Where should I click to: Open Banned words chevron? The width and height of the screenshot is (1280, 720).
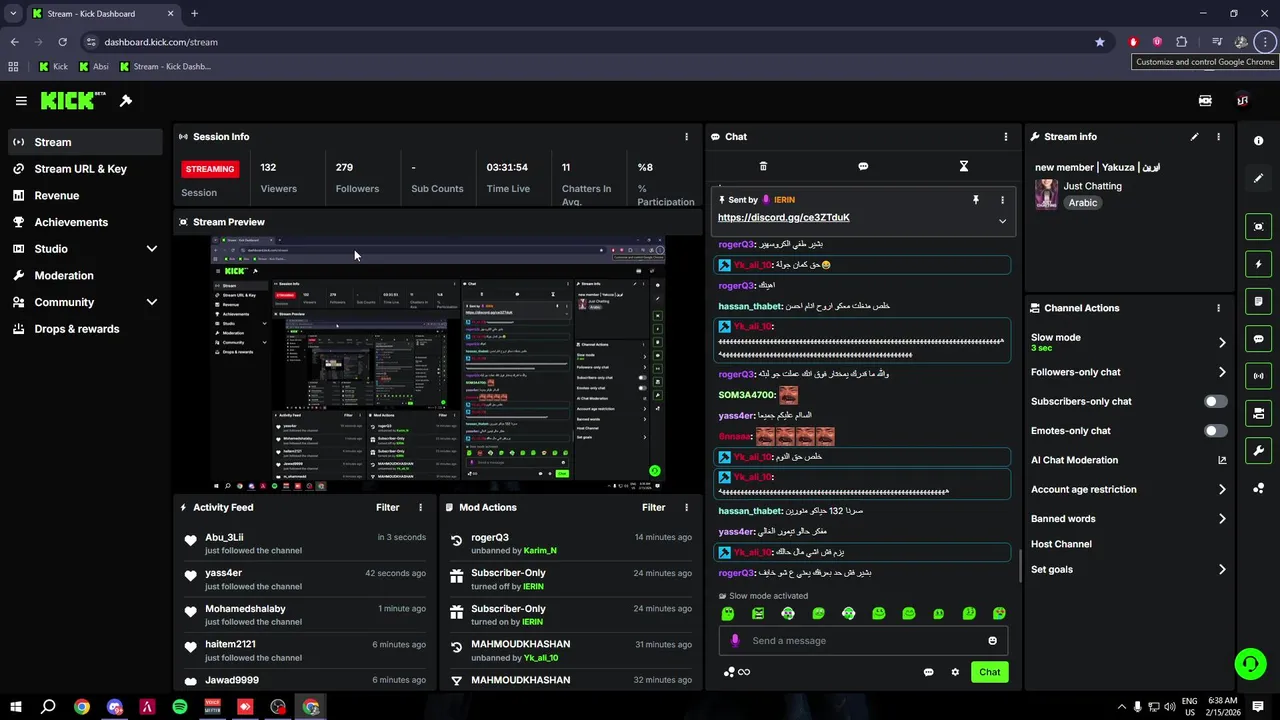(x=1221, y=519)
